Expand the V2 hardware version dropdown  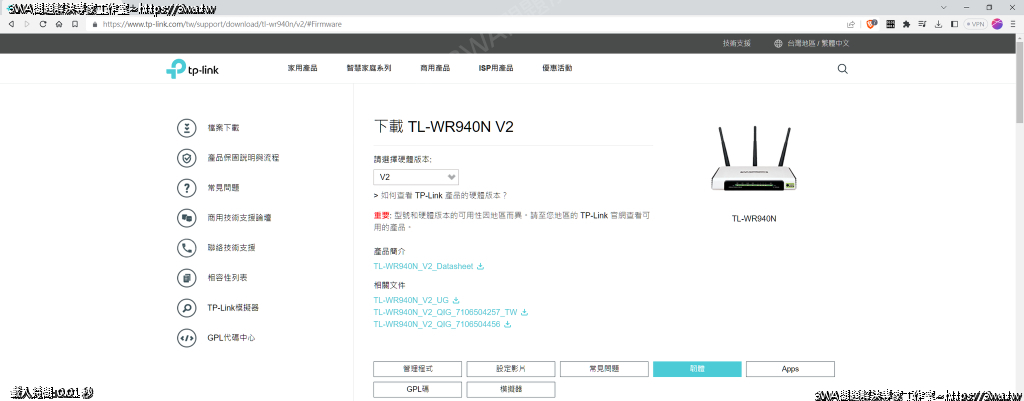point(416,177)
